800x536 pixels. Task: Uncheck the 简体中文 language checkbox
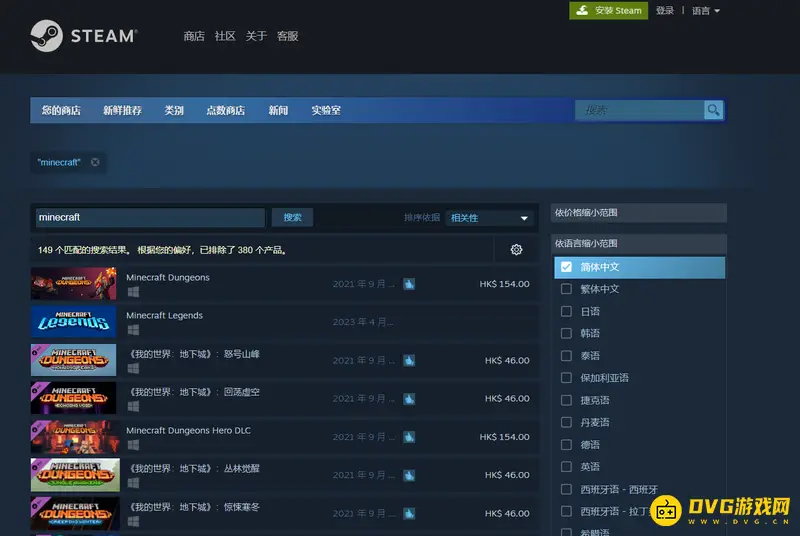(x=566, y=267)
